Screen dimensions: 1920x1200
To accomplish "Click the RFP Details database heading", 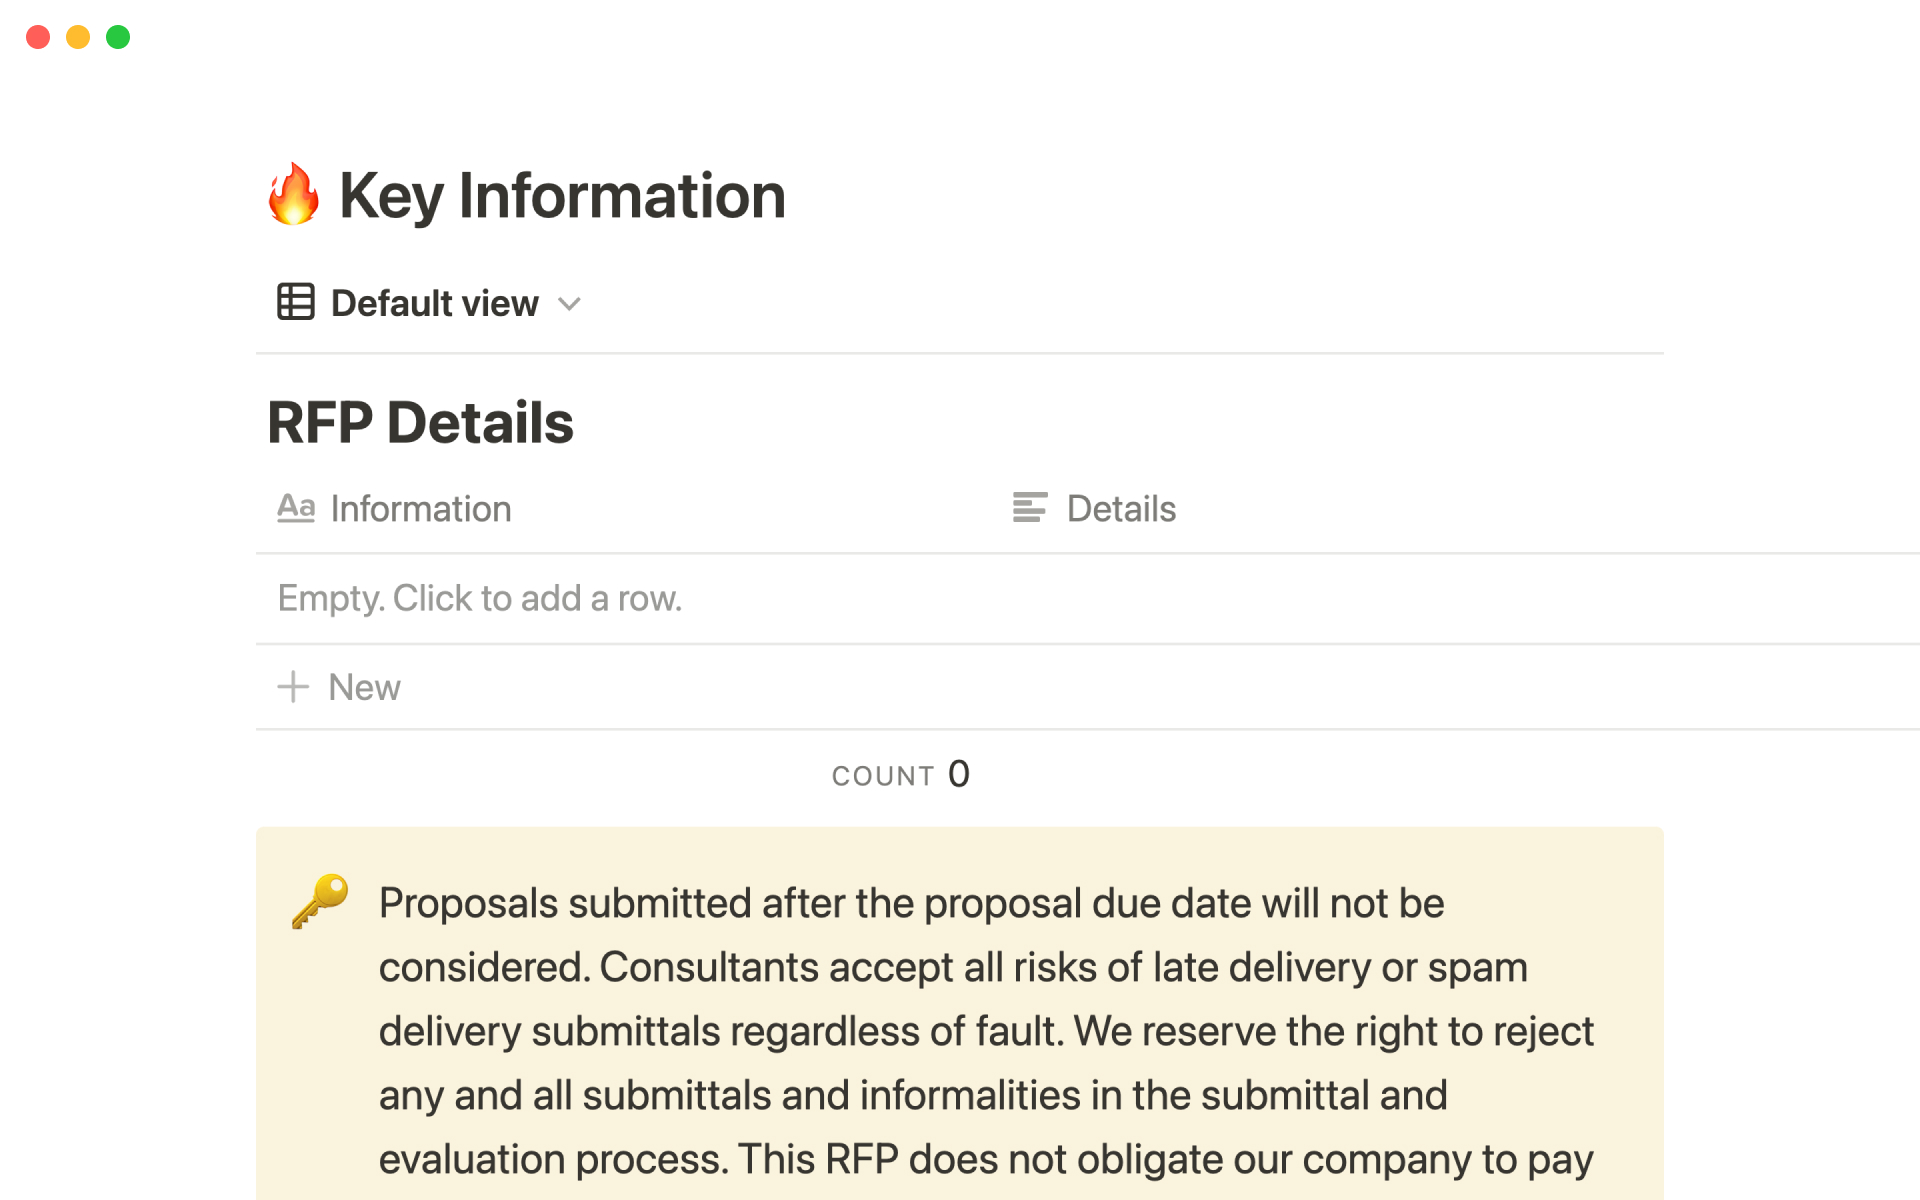I will (x=421, y=422).
